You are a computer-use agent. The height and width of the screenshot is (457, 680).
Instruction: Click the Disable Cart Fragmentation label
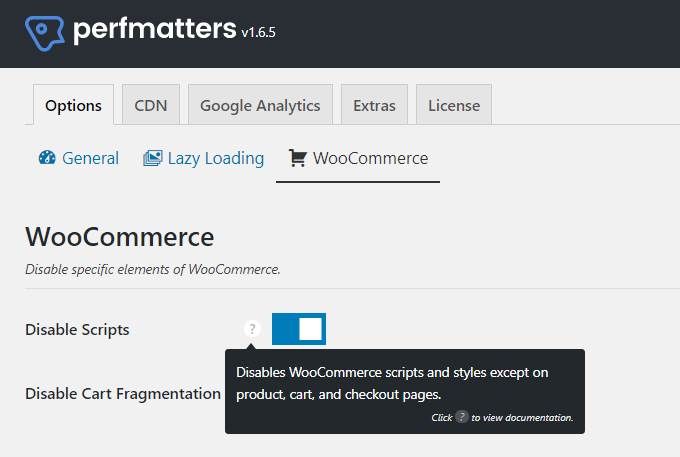(x=123, y=394)
